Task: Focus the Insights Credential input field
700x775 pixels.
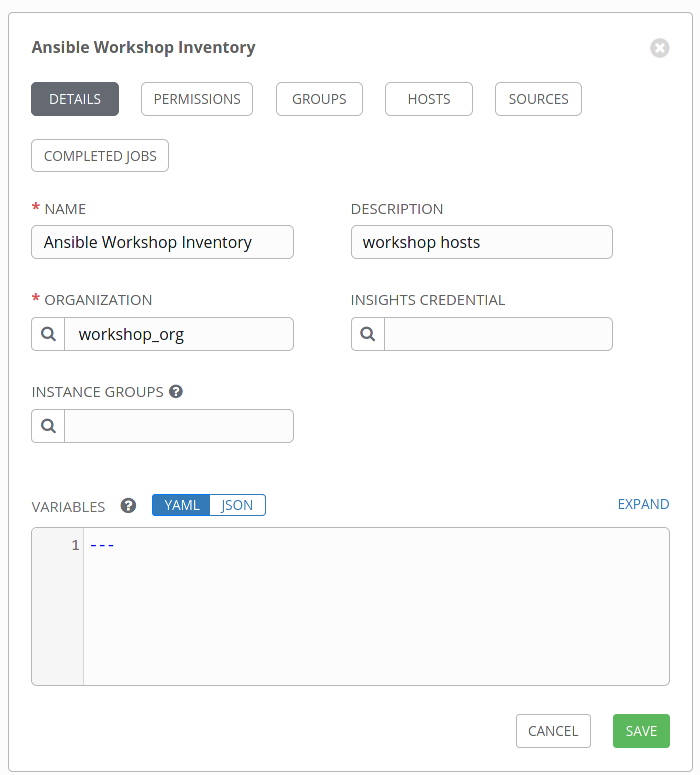Action: 498,334
